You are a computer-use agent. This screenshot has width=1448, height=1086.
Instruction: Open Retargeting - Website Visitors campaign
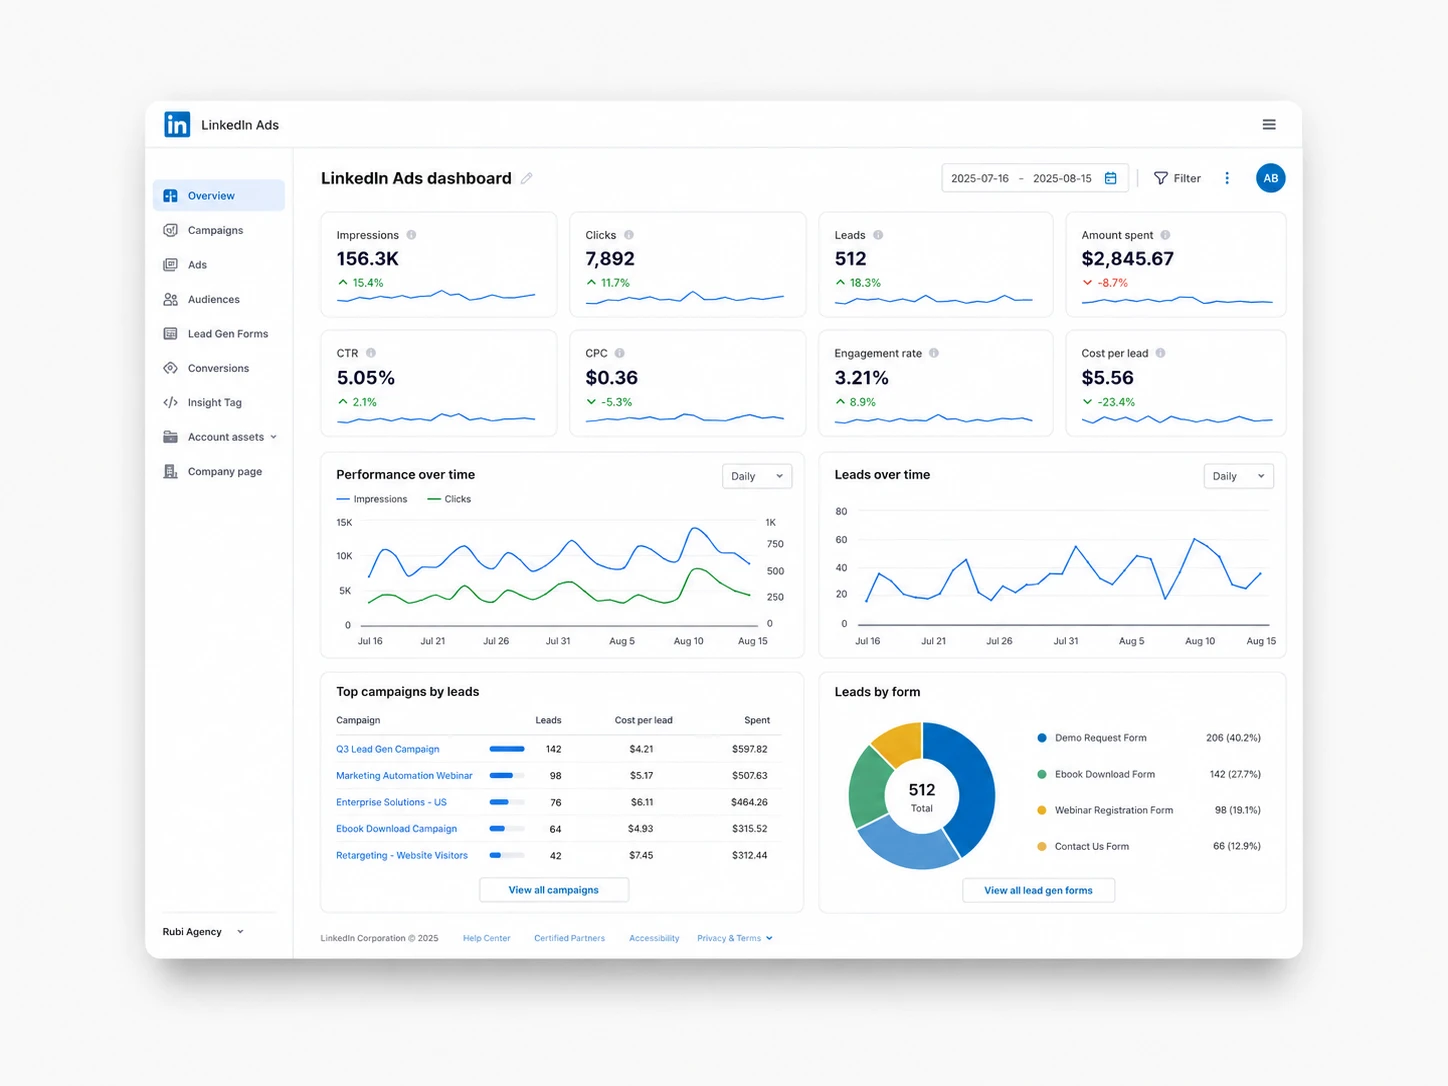(x=402, y=855)
